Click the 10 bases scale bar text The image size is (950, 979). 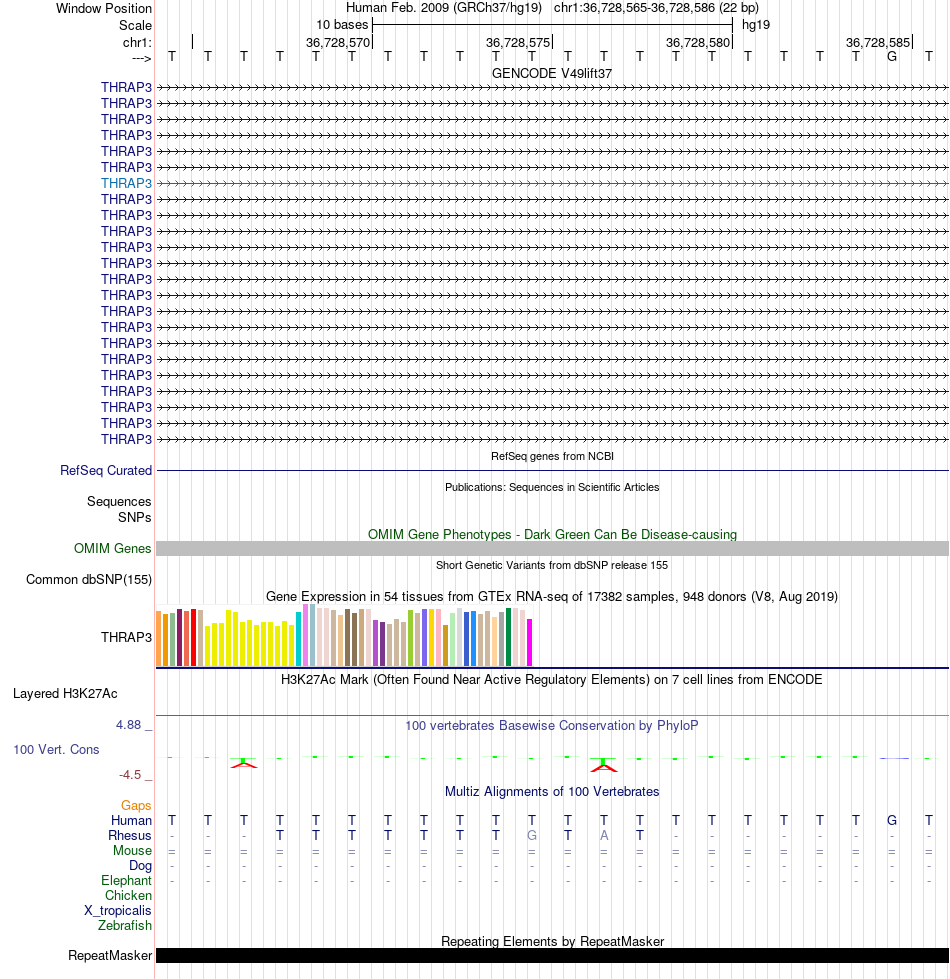click(x=342, y=25)
